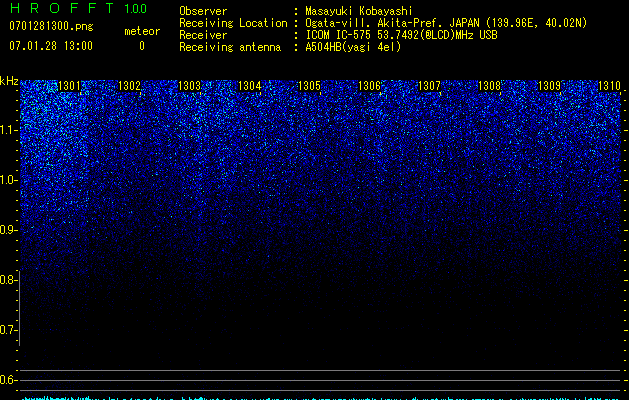Click the Receiving antenna label
Image resolution: width=629 pixels, height=400 pixels.
click(x=230, y=47)
